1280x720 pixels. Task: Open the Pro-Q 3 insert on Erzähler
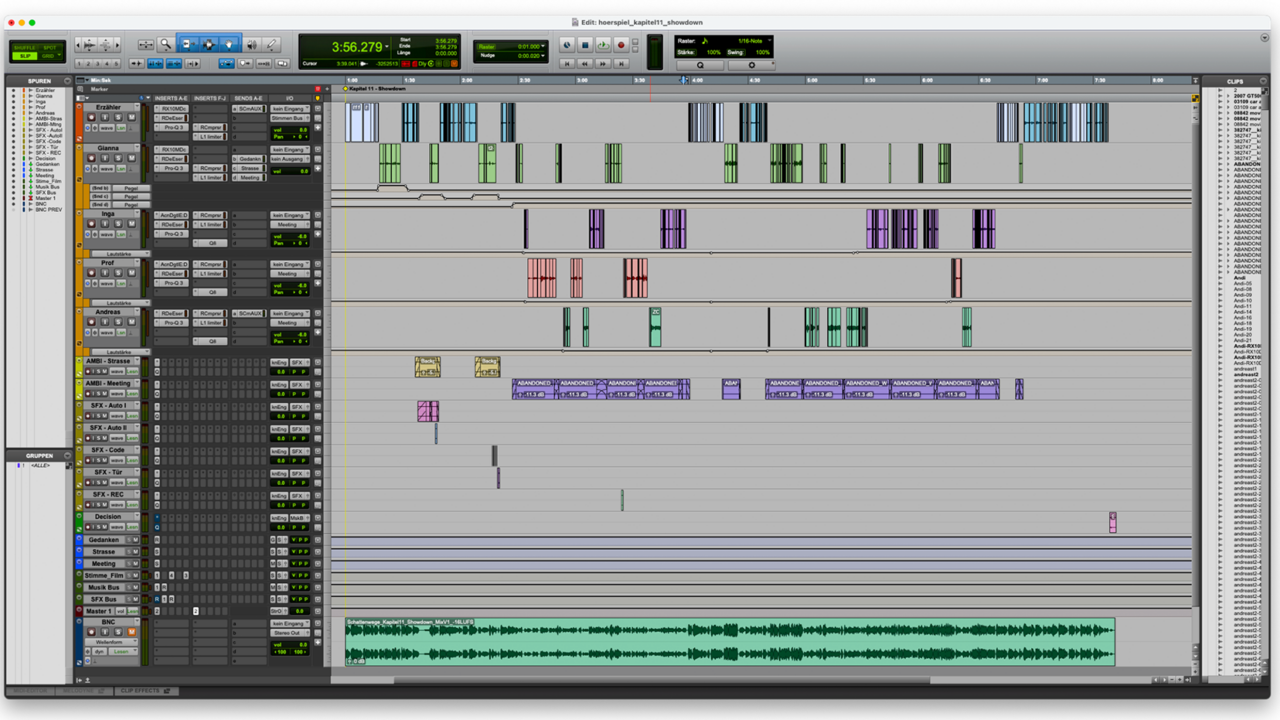click(171, 127)
